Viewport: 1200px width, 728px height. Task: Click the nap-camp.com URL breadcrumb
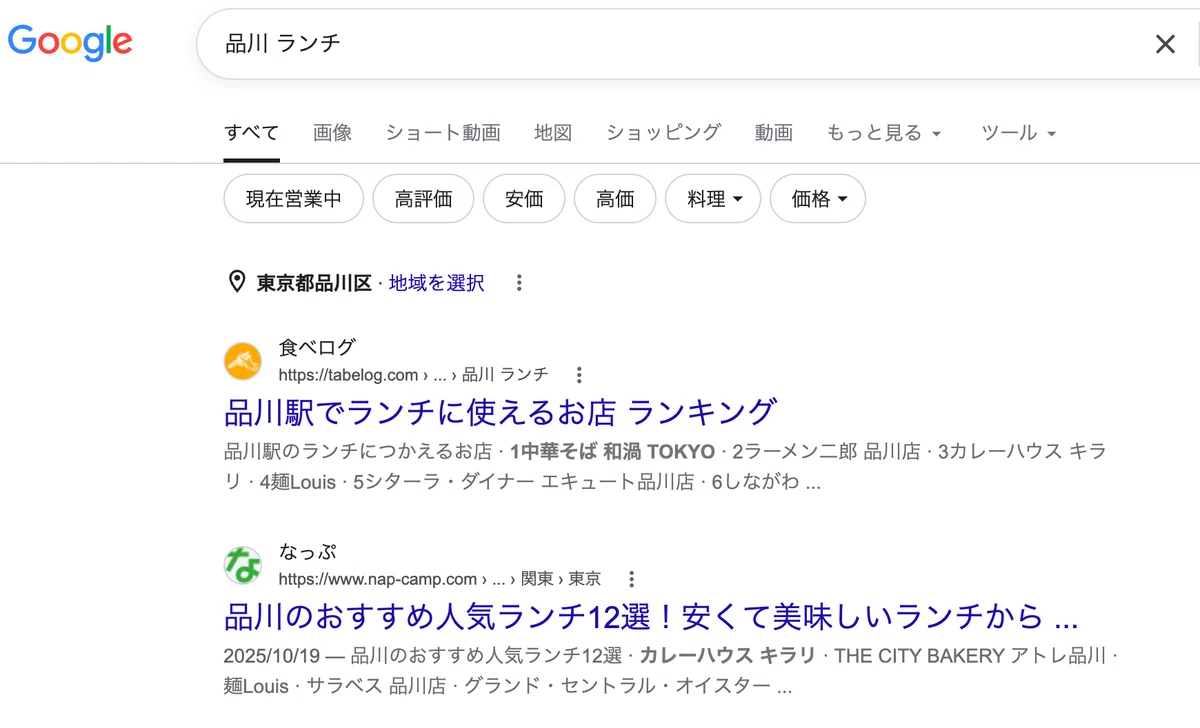tap(440, 579)
